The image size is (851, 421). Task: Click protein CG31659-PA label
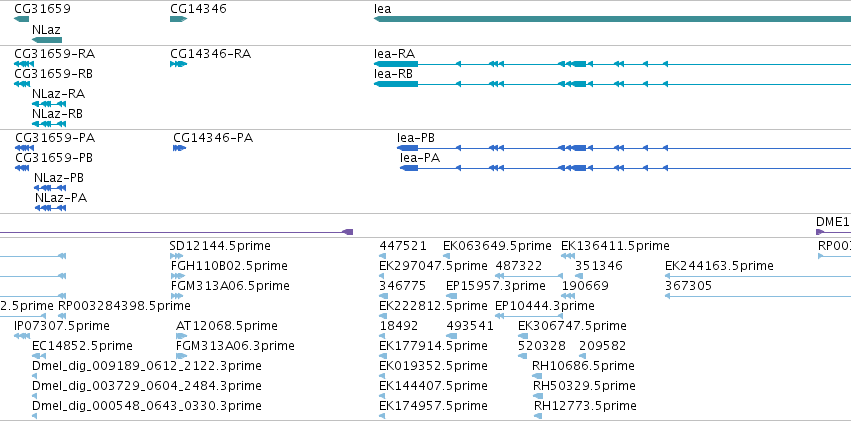point(55,138)
